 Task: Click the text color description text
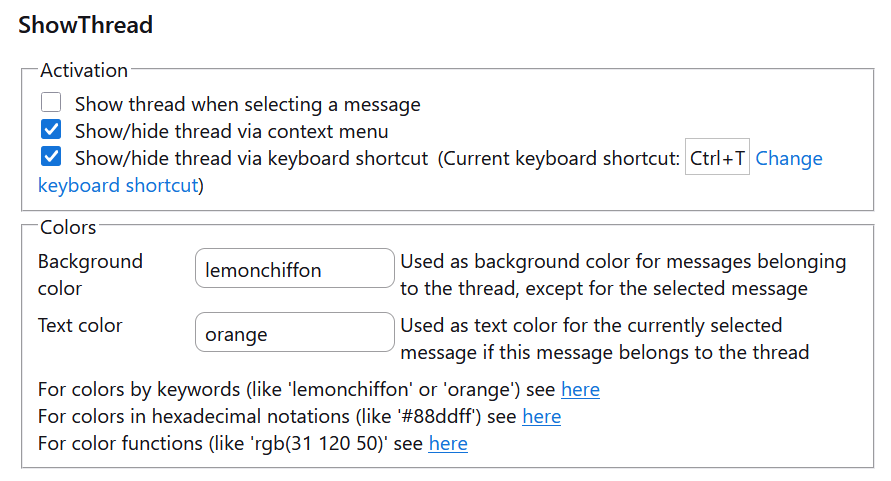604,338
